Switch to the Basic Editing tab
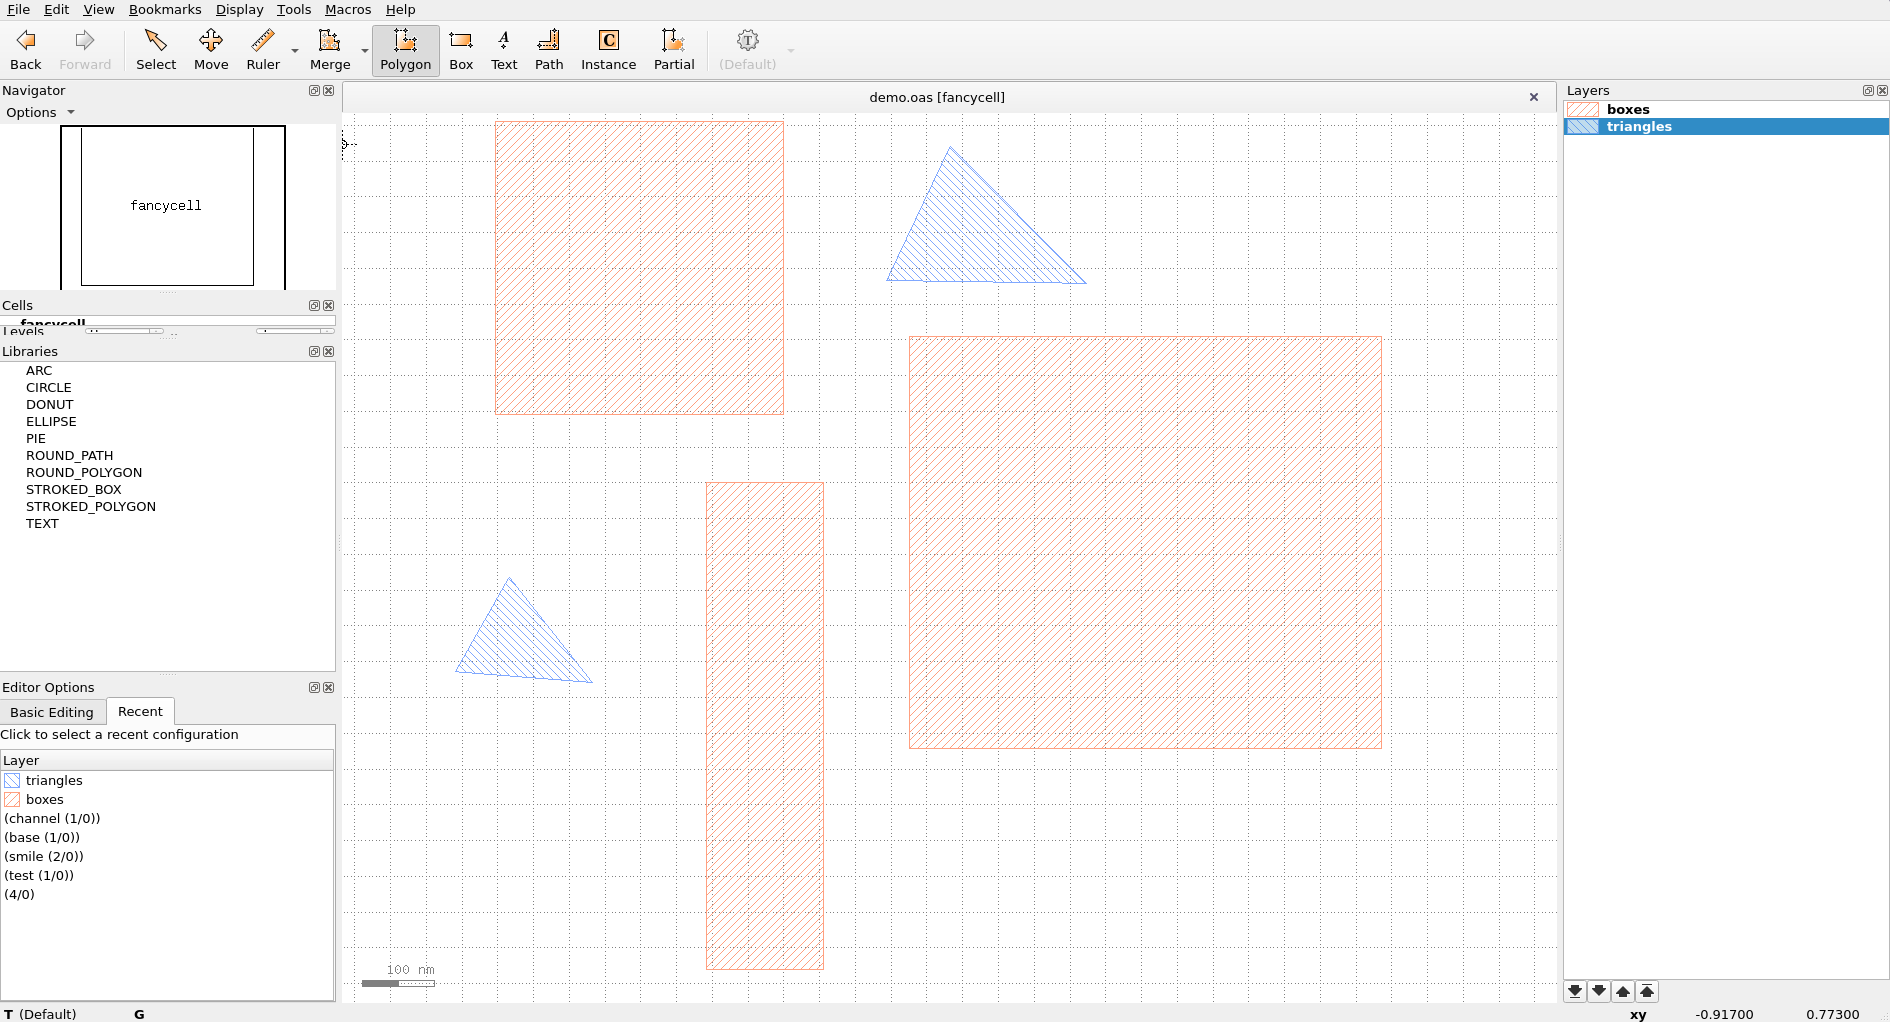The width and height of the screenshot is (1890, 1022). [52, 711]
